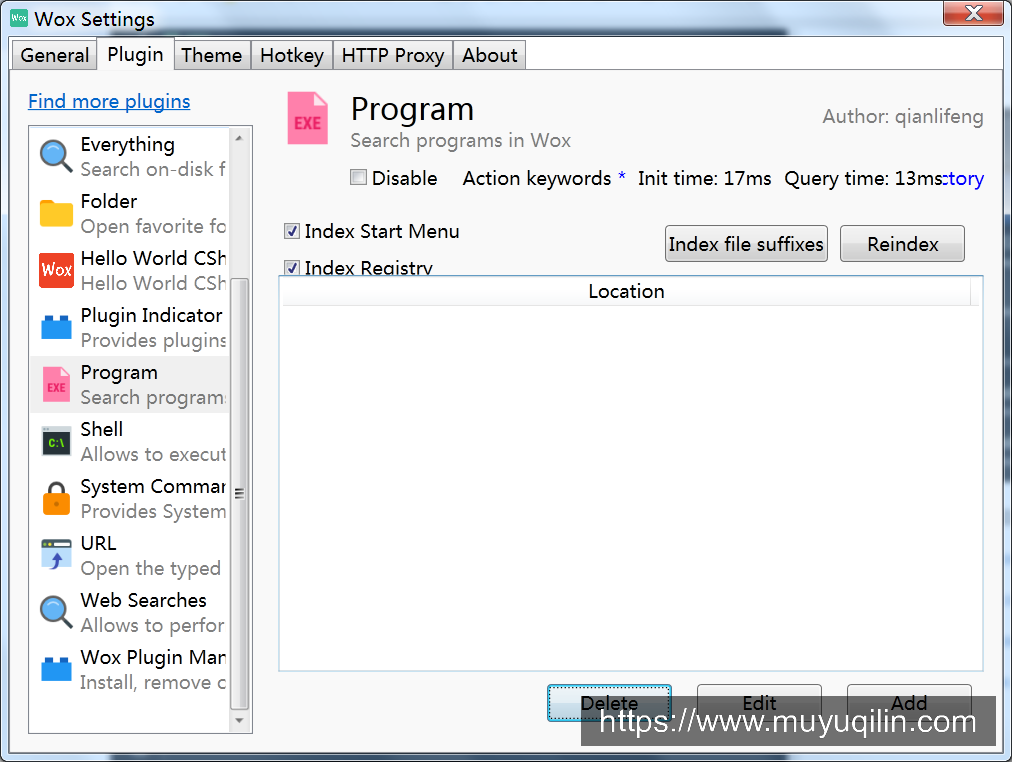Select the Hello World CSharp plugin title
This screenshot has width=1012, height=762.
tap(154, 258)
